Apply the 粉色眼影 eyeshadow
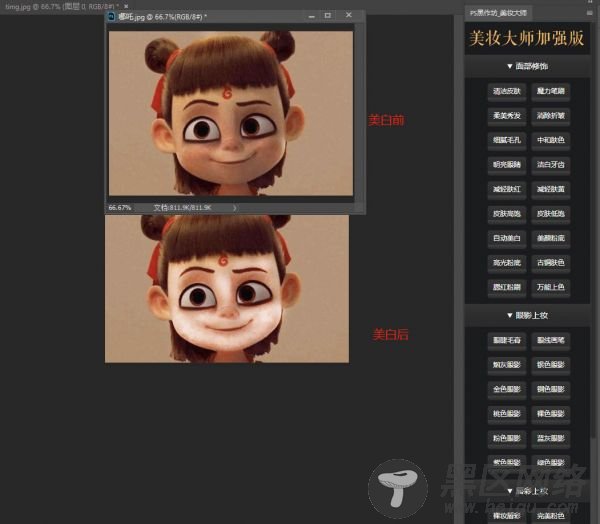 tap(507, 438)
